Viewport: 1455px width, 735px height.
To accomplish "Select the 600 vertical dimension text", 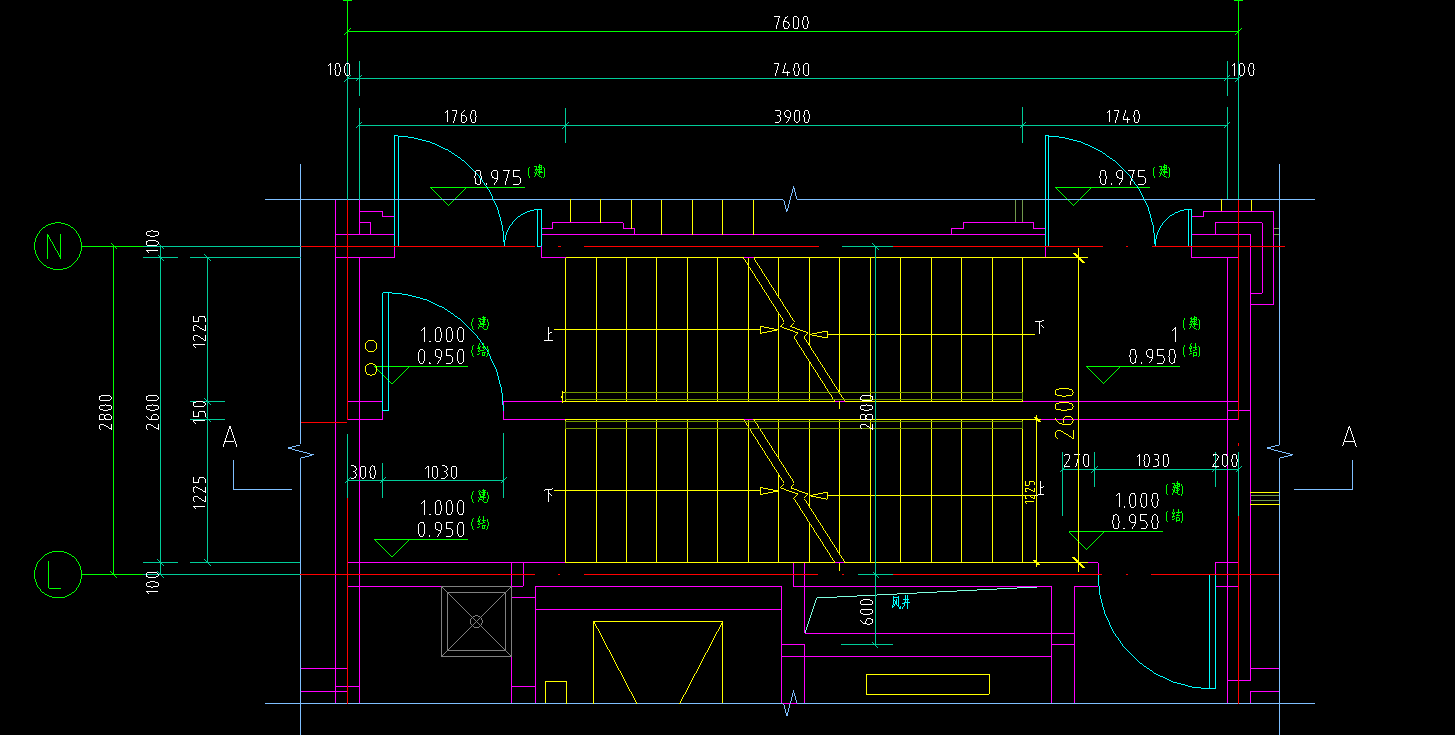I will pyautogui.click(x=867, y=611).
